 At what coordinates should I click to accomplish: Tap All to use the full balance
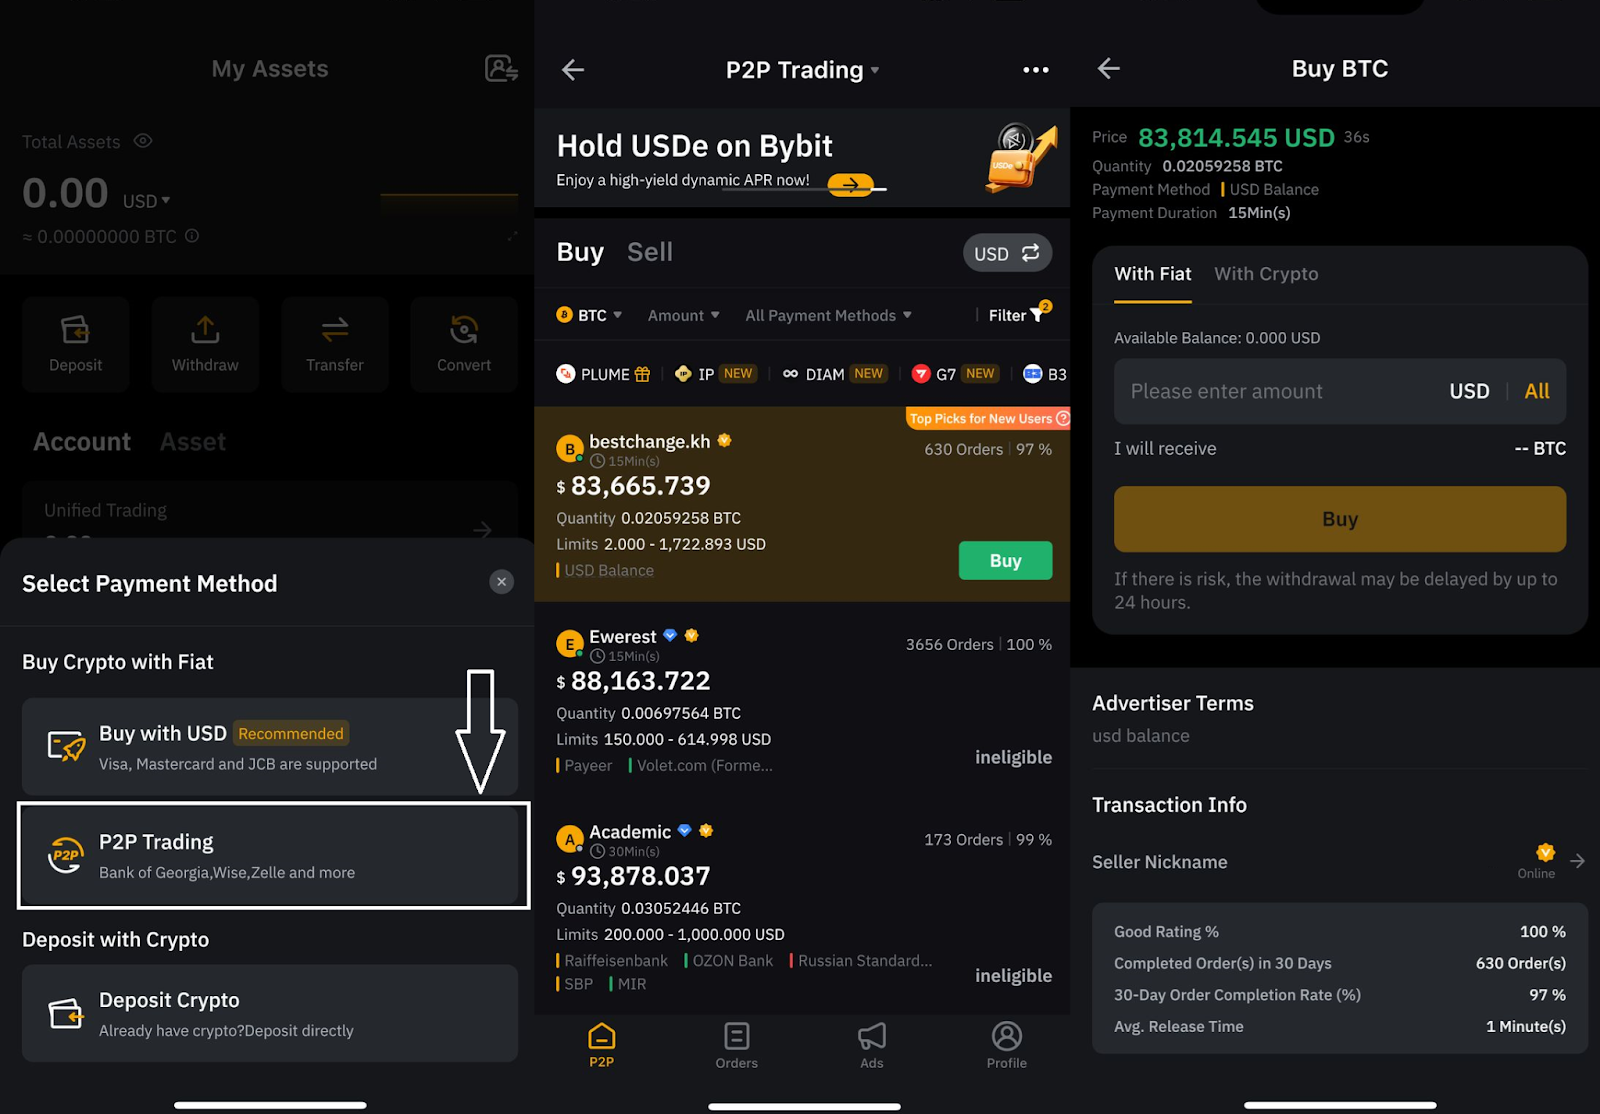pyautogui.click(x=1537, y=391)
